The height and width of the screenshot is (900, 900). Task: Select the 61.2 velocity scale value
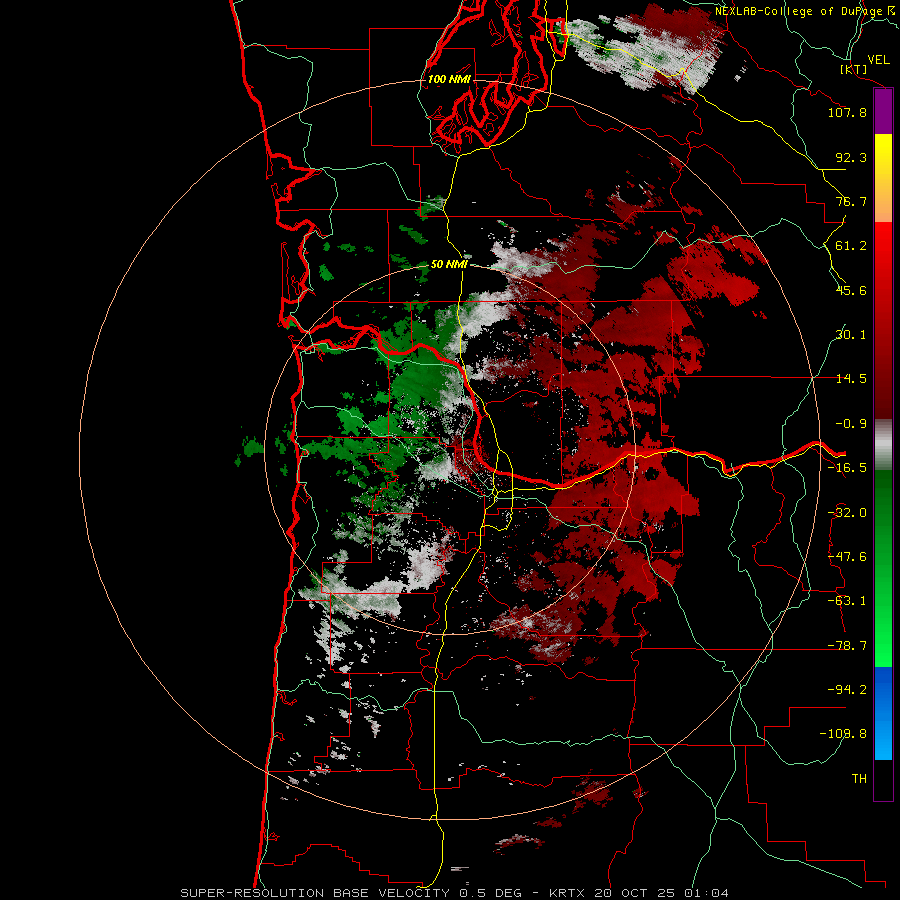[851, 246]
